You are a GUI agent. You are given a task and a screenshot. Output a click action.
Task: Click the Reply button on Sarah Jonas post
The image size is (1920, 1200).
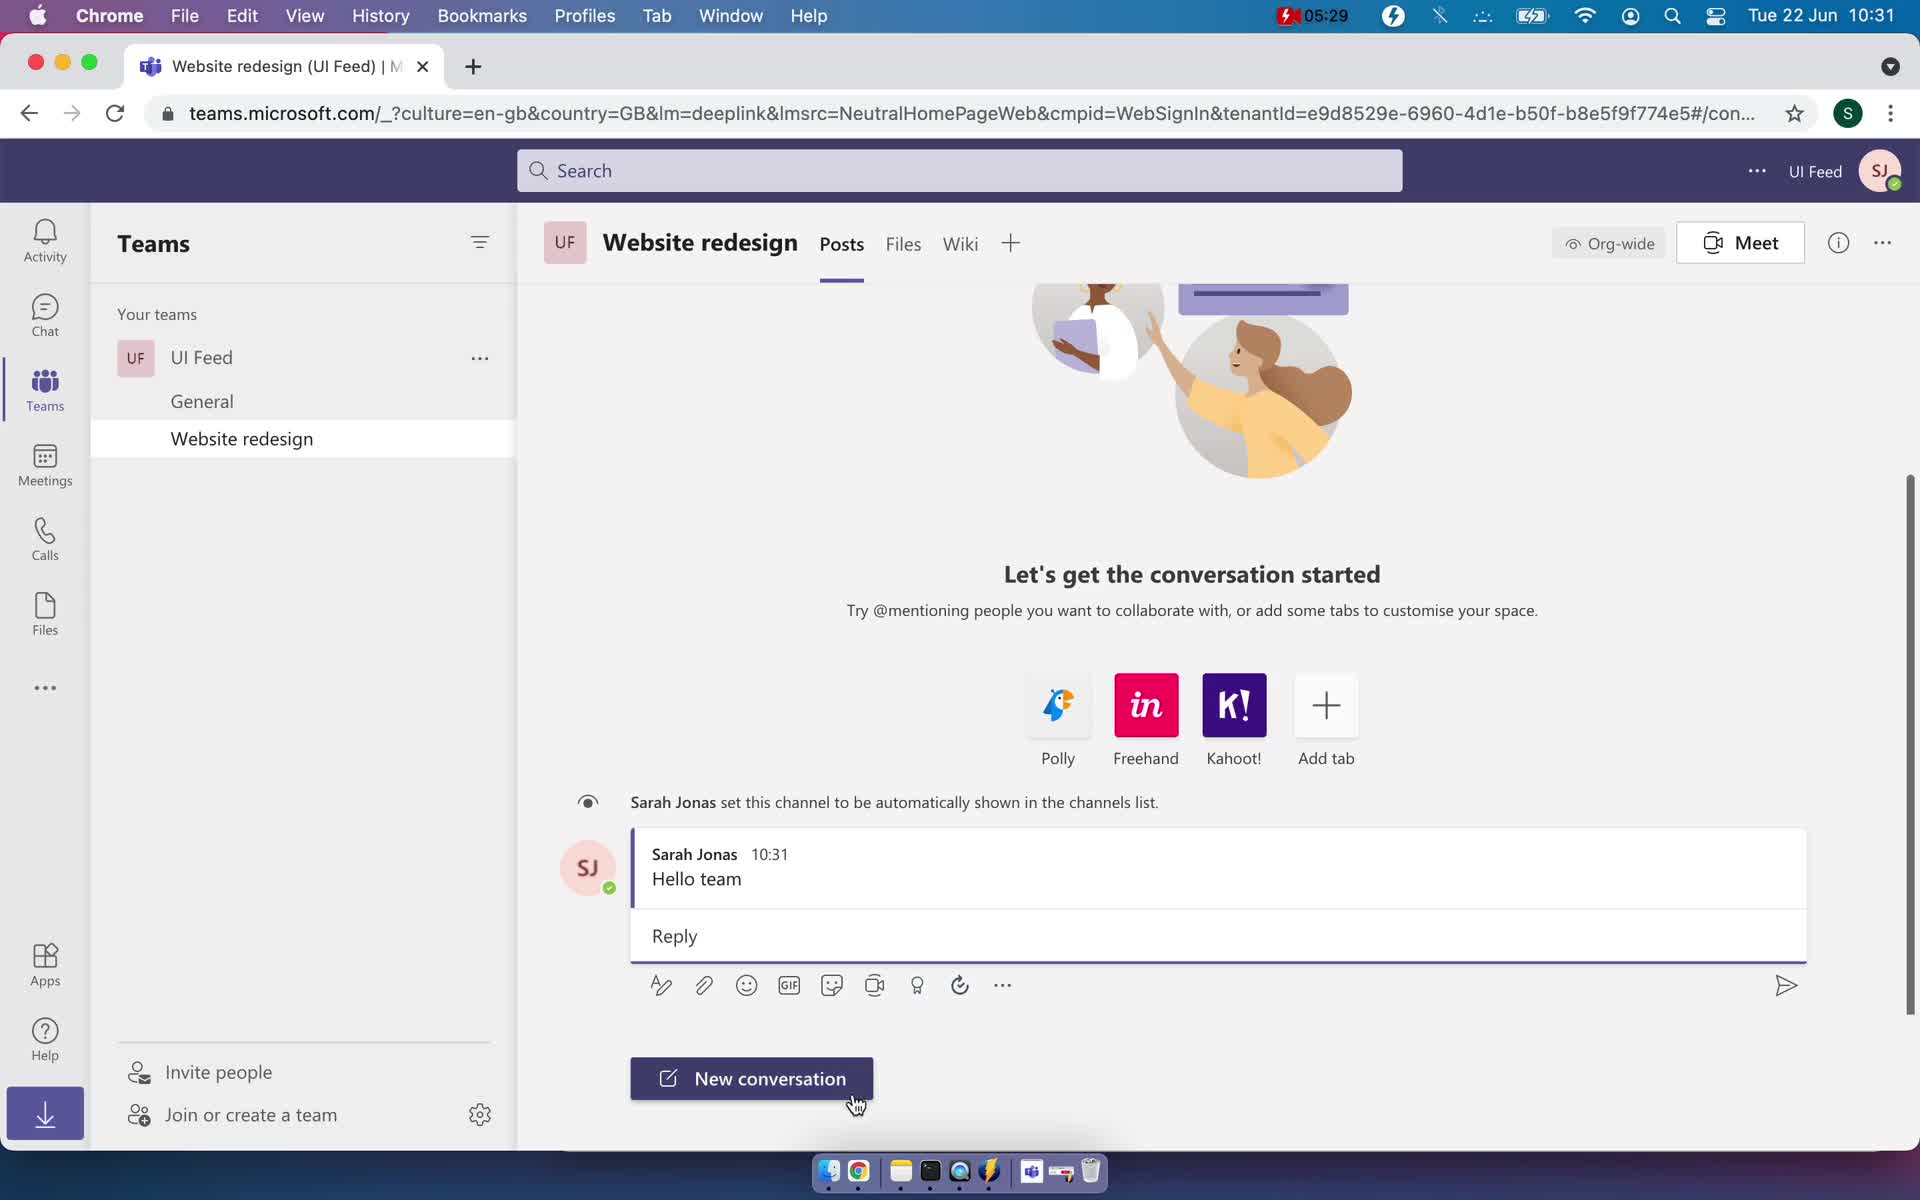675,935
